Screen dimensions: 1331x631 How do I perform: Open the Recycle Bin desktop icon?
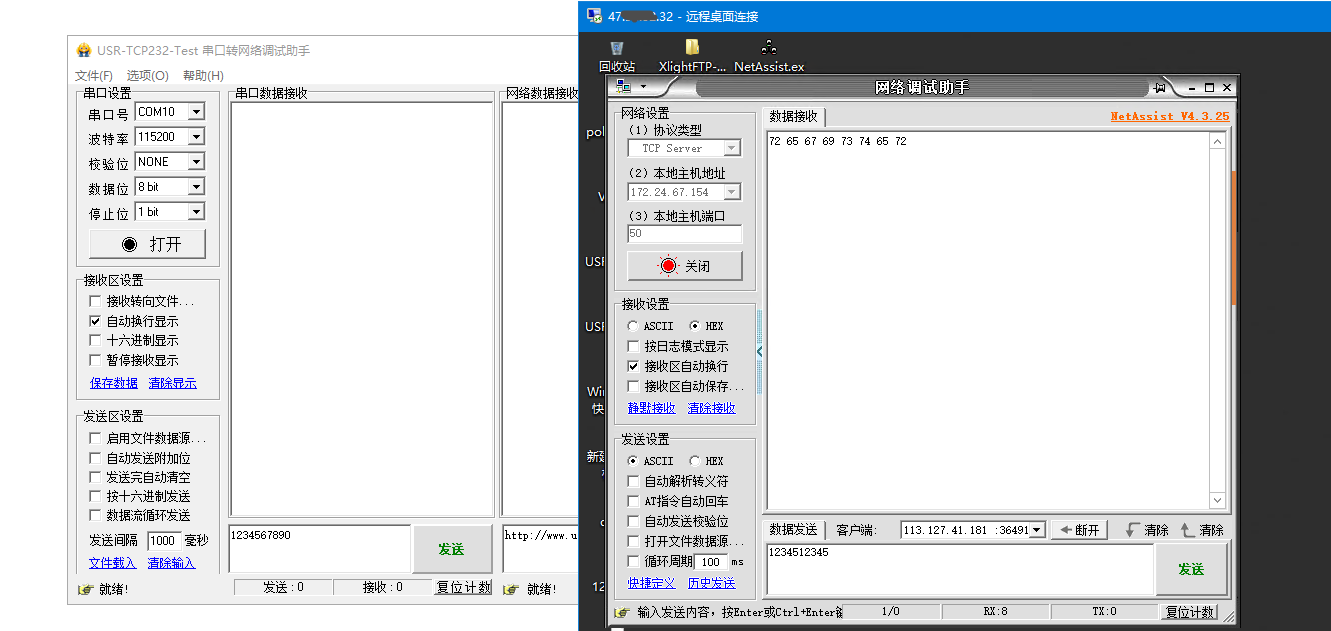tap(617, 49)
